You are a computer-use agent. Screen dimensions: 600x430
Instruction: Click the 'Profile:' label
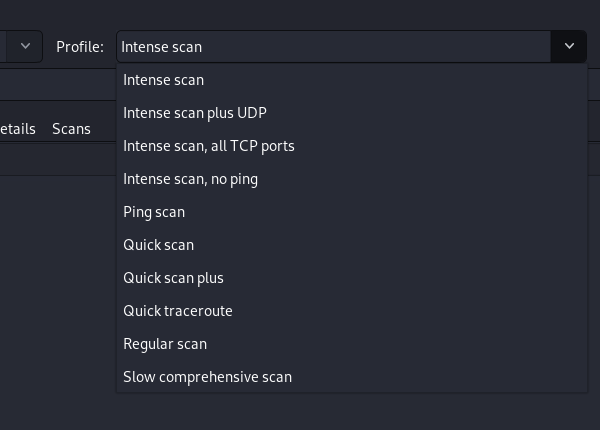coord(80,46)
